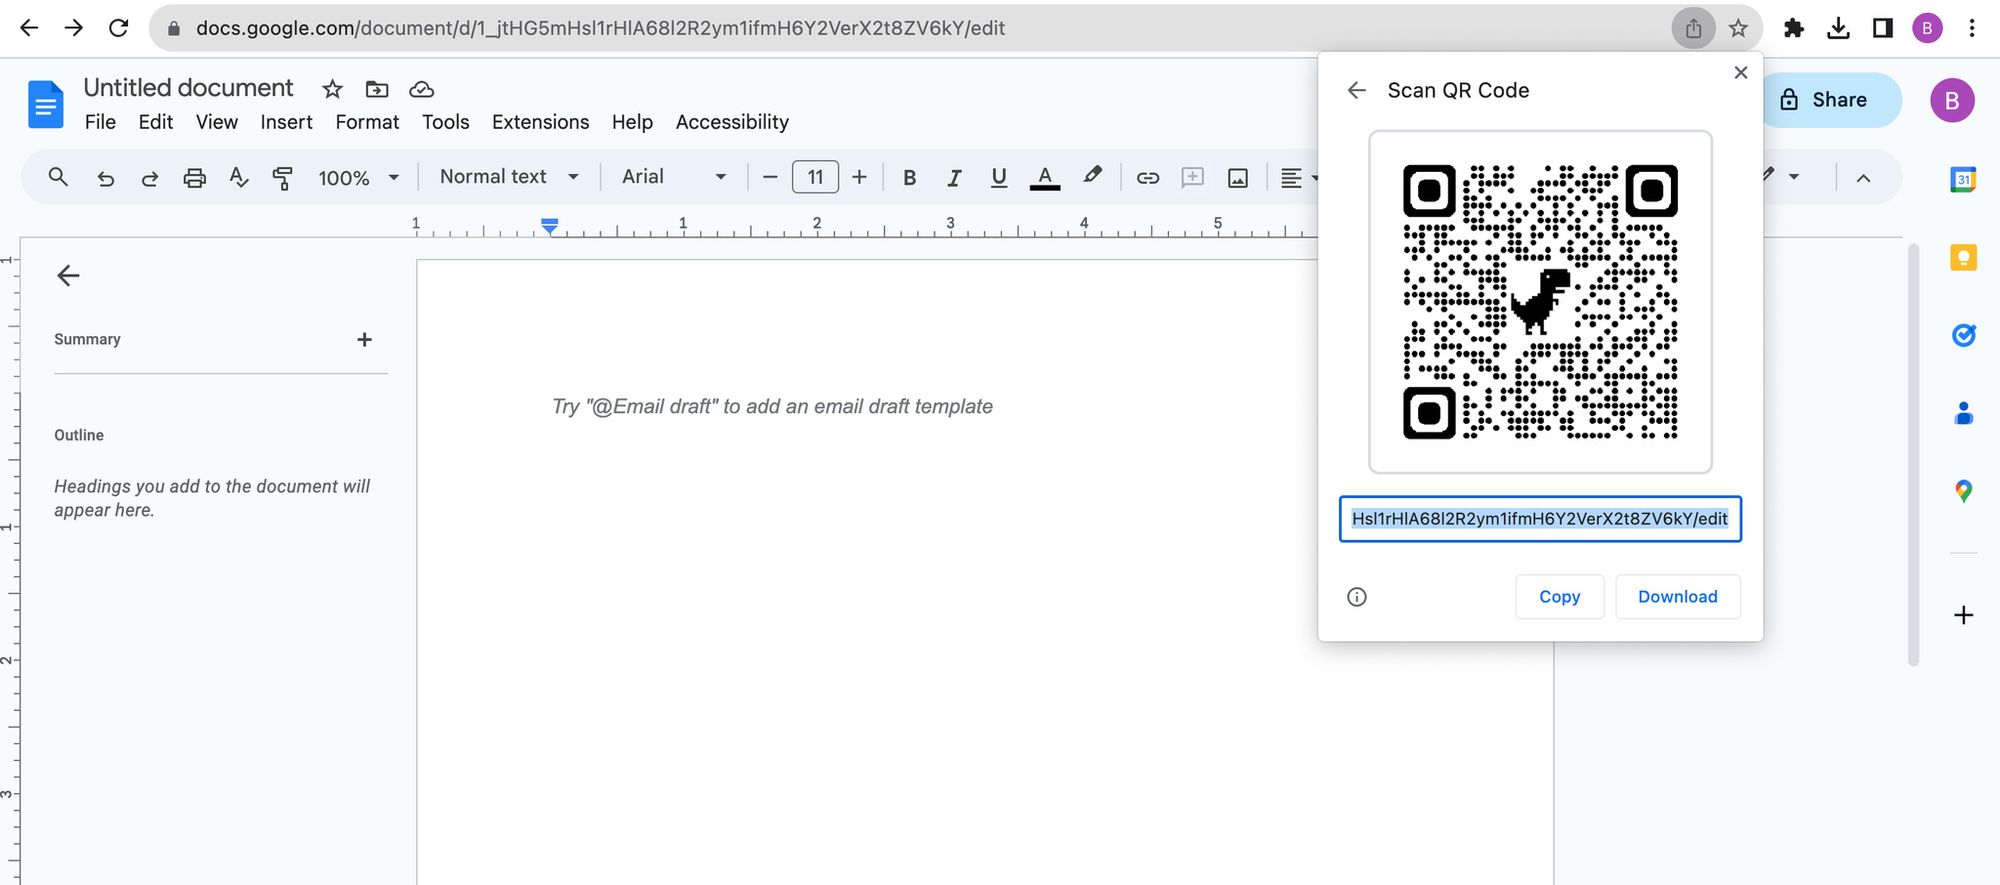The width and height of the screenshot is (2000, 885).
Task: Bookmark this tab with the star
Action: click(x=1738, y=28)
